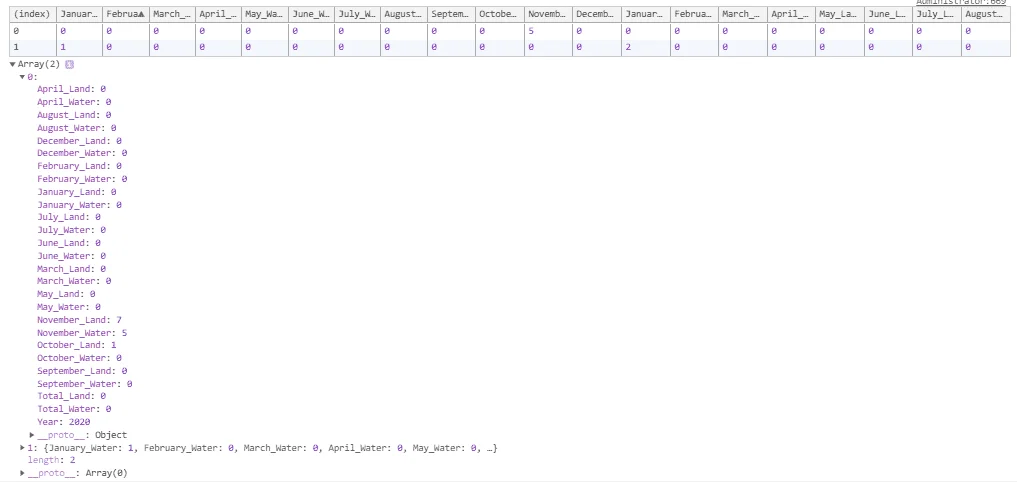The image size is (1017, 482).
Task: Select the February_Water: 0 property
Action: [x=82, y=179]
